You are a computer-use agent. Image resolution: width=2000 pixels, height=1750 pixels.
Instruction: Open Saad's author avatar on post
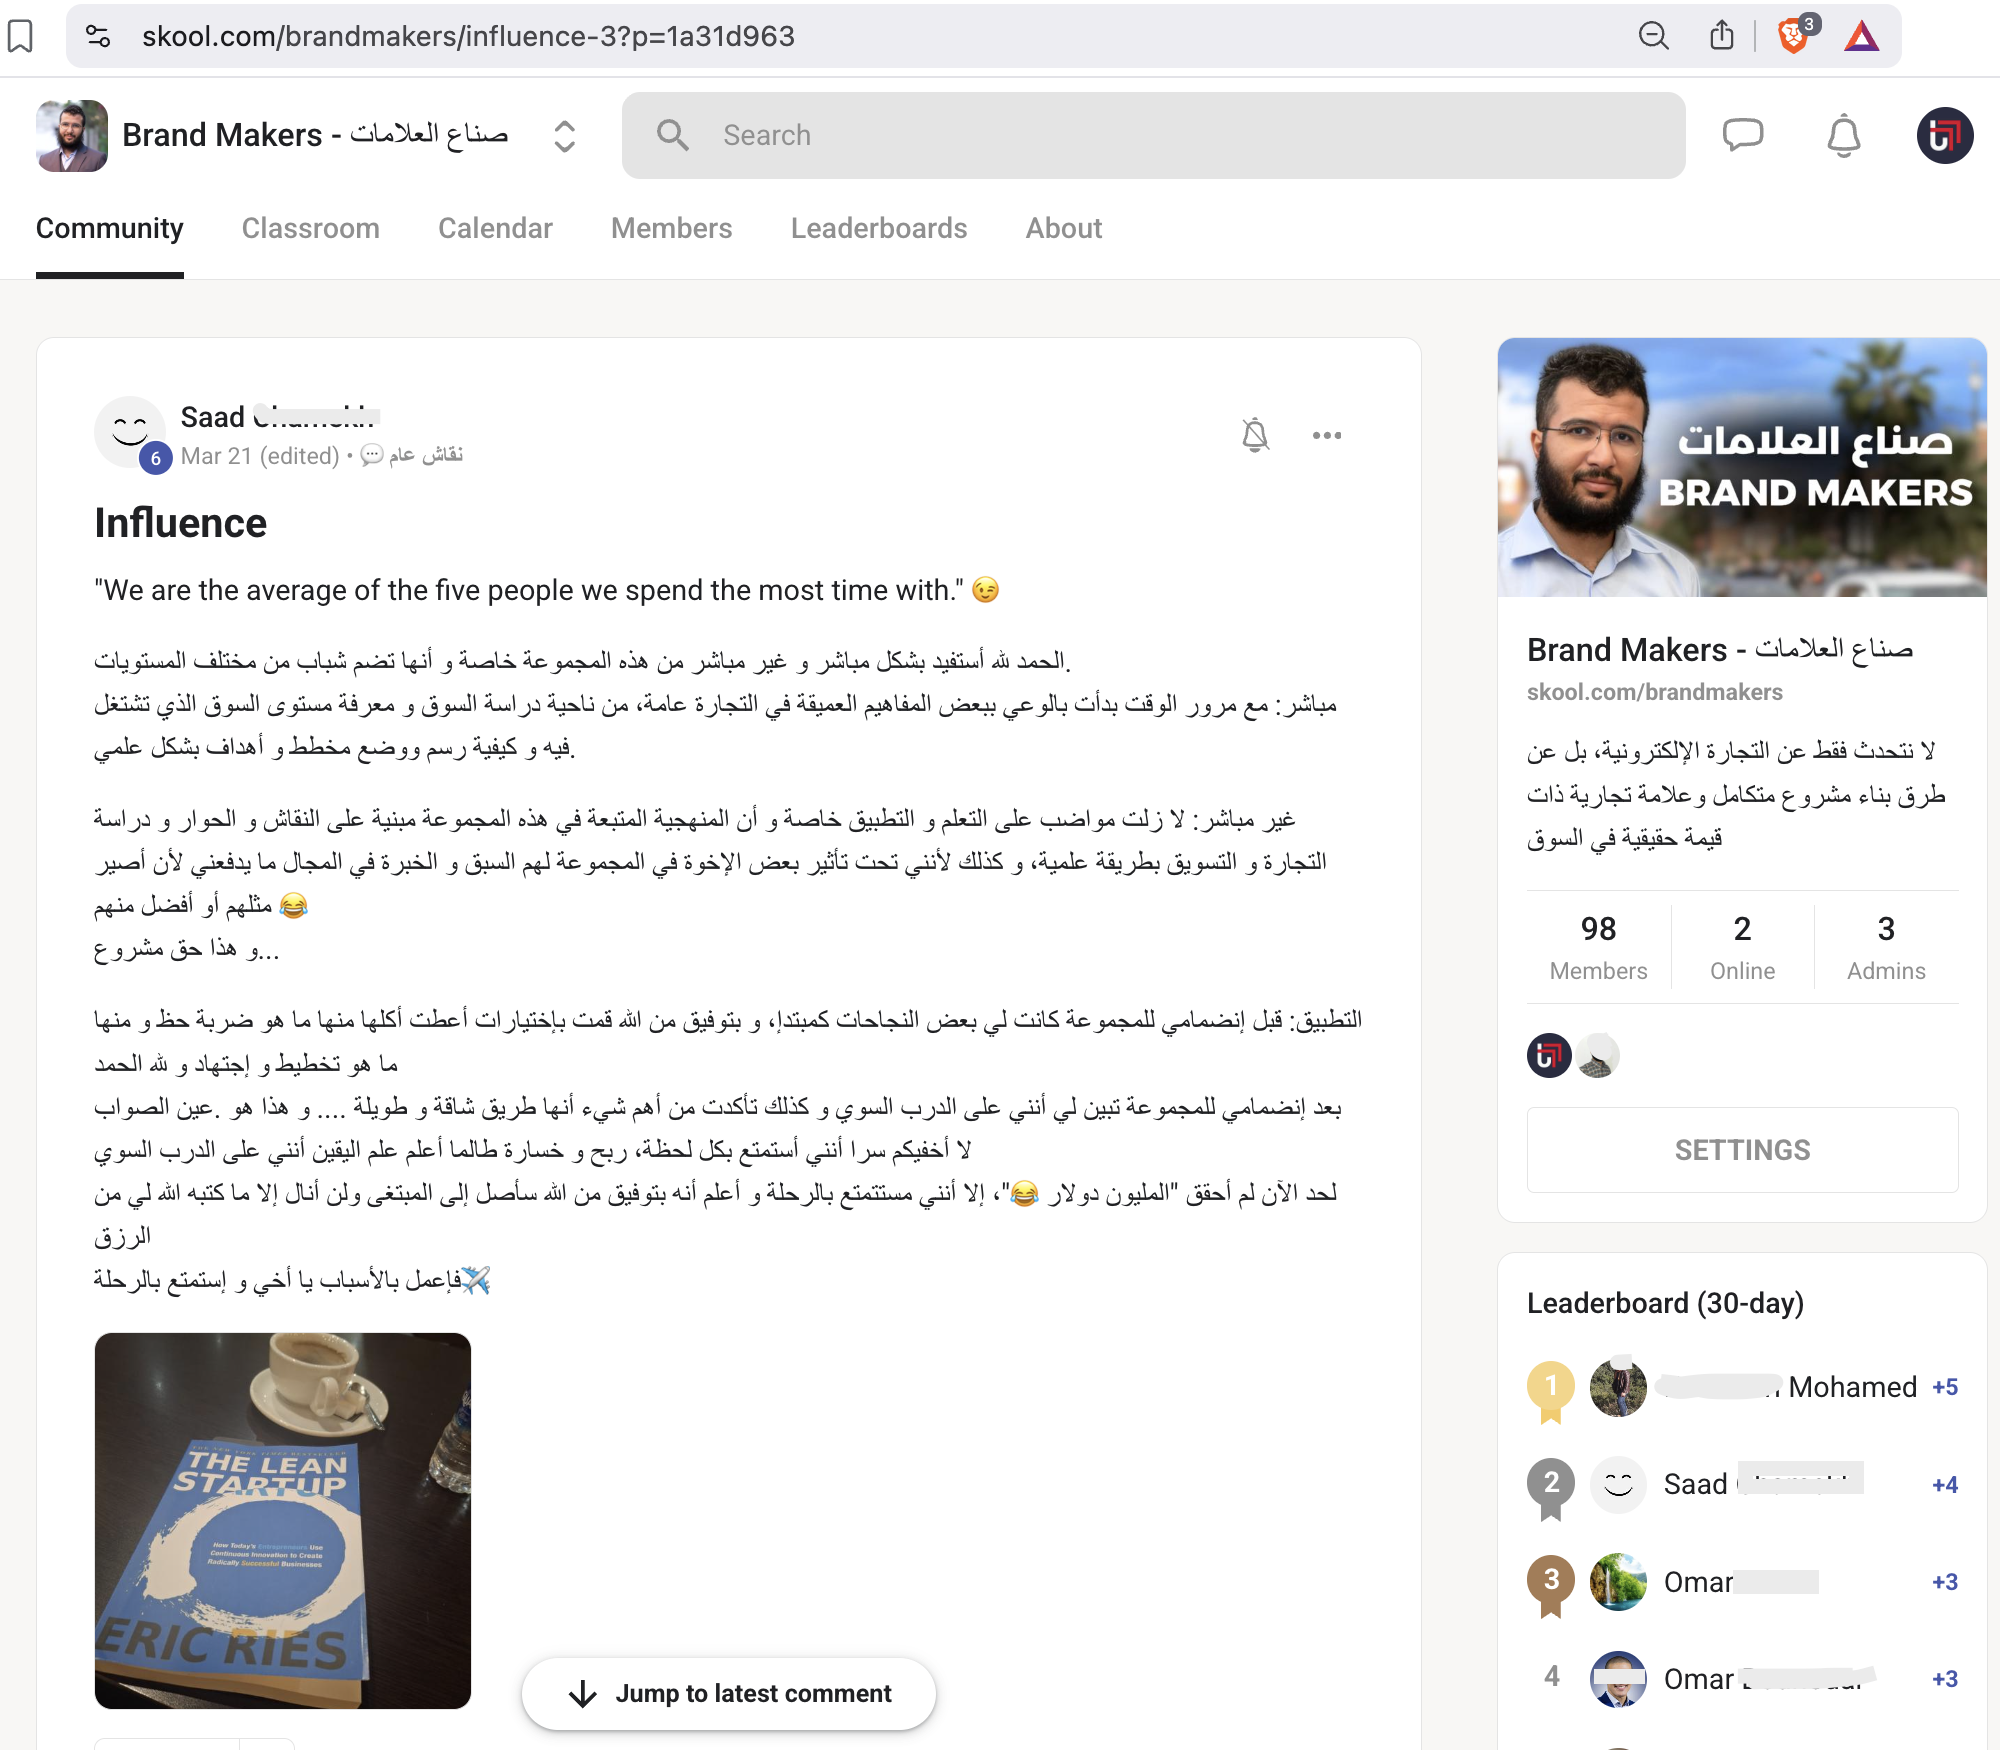tap(130, 432)
